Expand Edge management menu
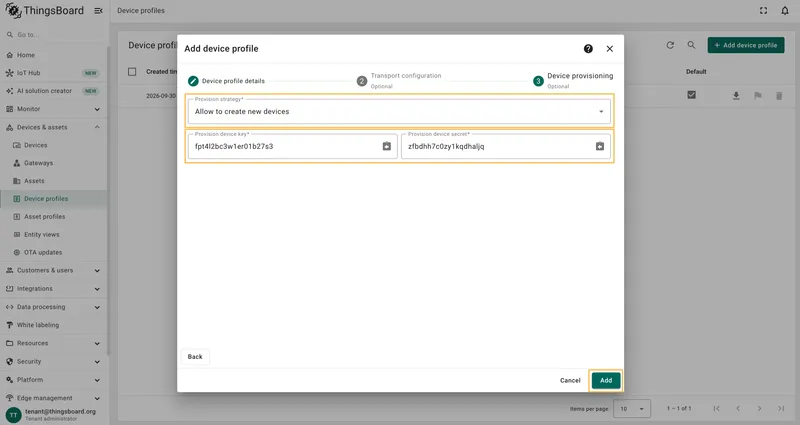The width and height of the screenshot is (800, 425). click(x=54, y=398)
